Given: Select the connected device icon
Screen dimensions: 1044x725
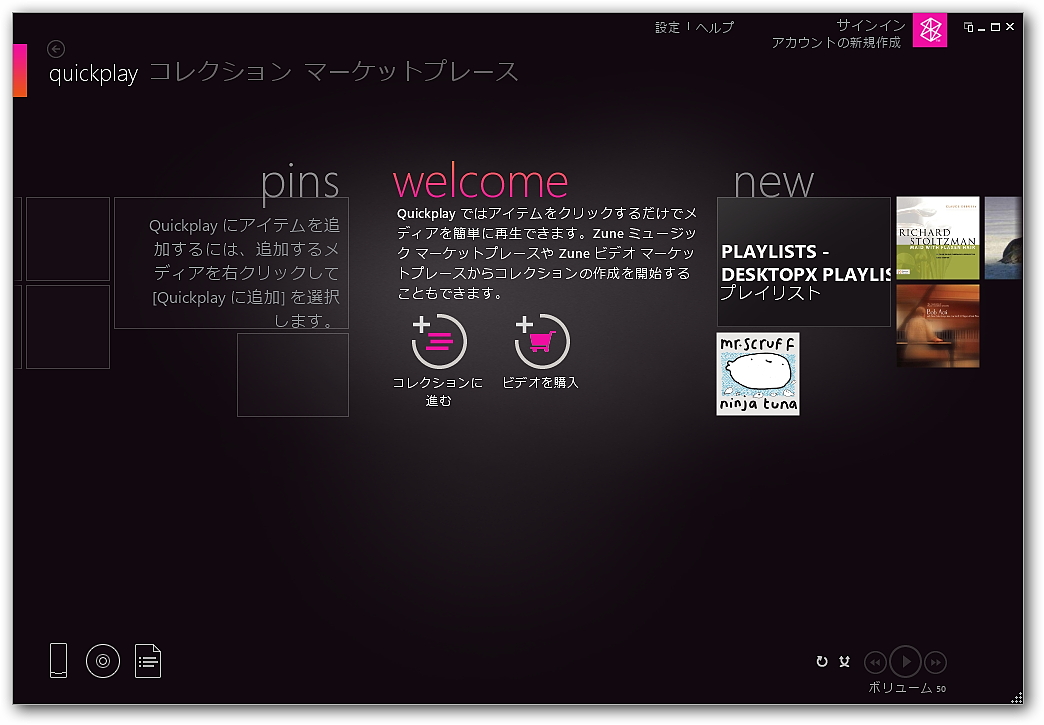Looking at the screenshot, I should (58, 661).
